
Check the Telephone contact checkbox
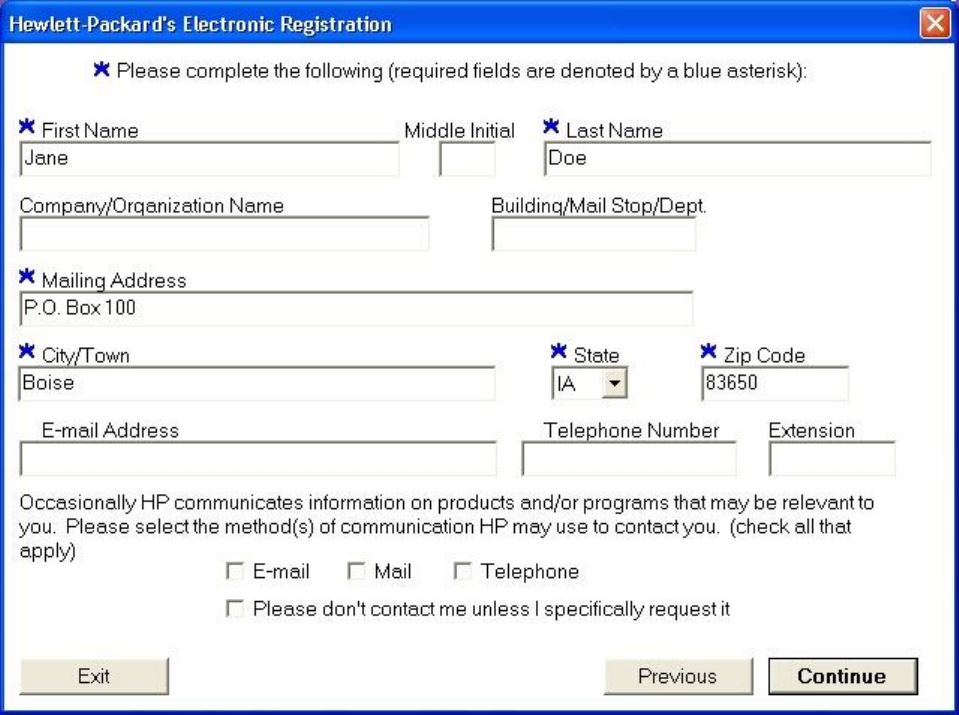pos(463,571)
